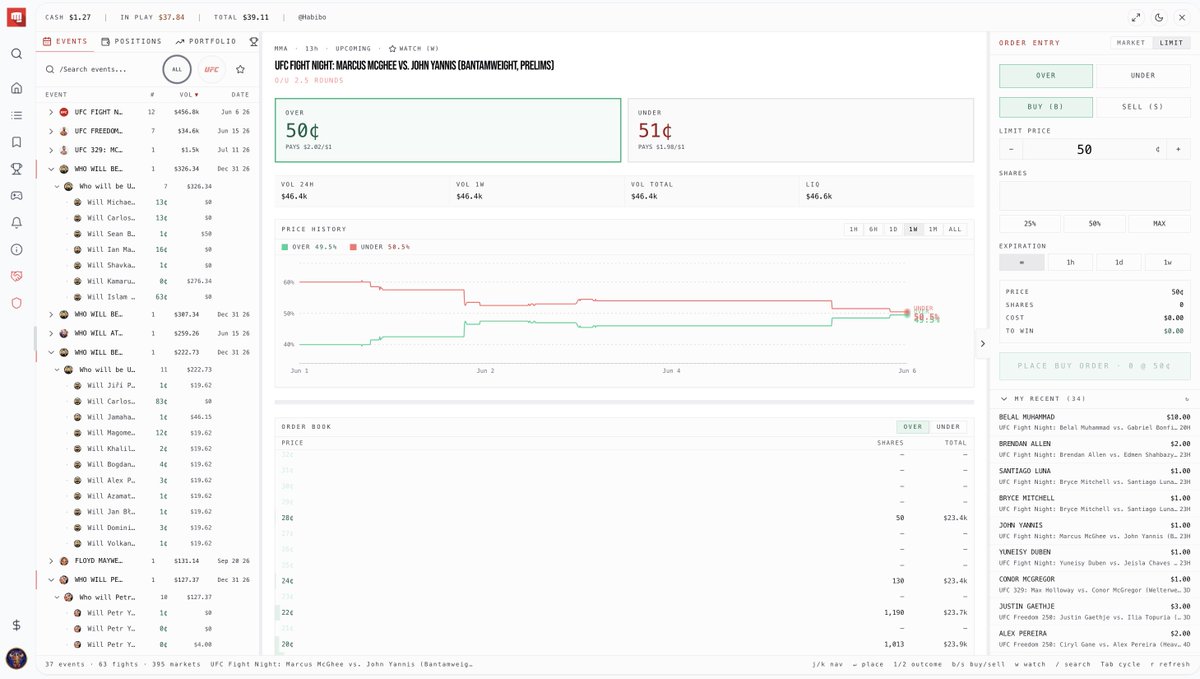Set price history range to ALL
1200x679 pixels.
pyautogui.click(x=955, y=229)
